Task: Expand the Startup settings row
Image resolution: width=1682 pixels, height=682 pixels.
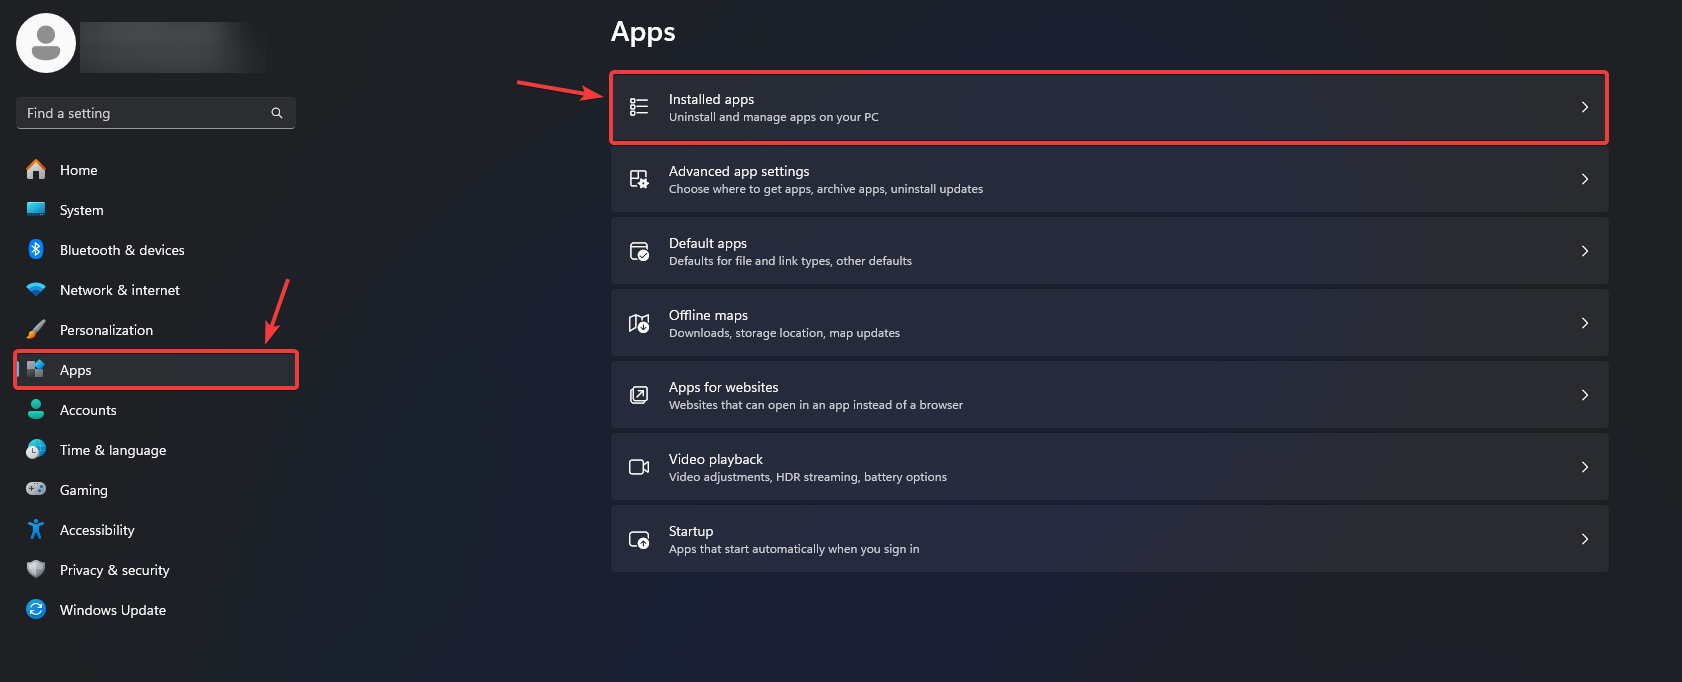Action: point(1585,538)
